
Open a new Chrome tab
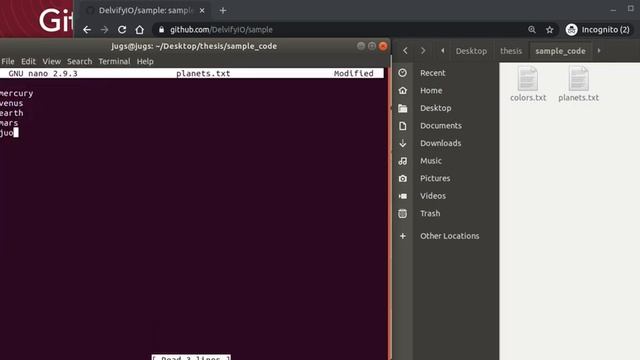[223, 11]
